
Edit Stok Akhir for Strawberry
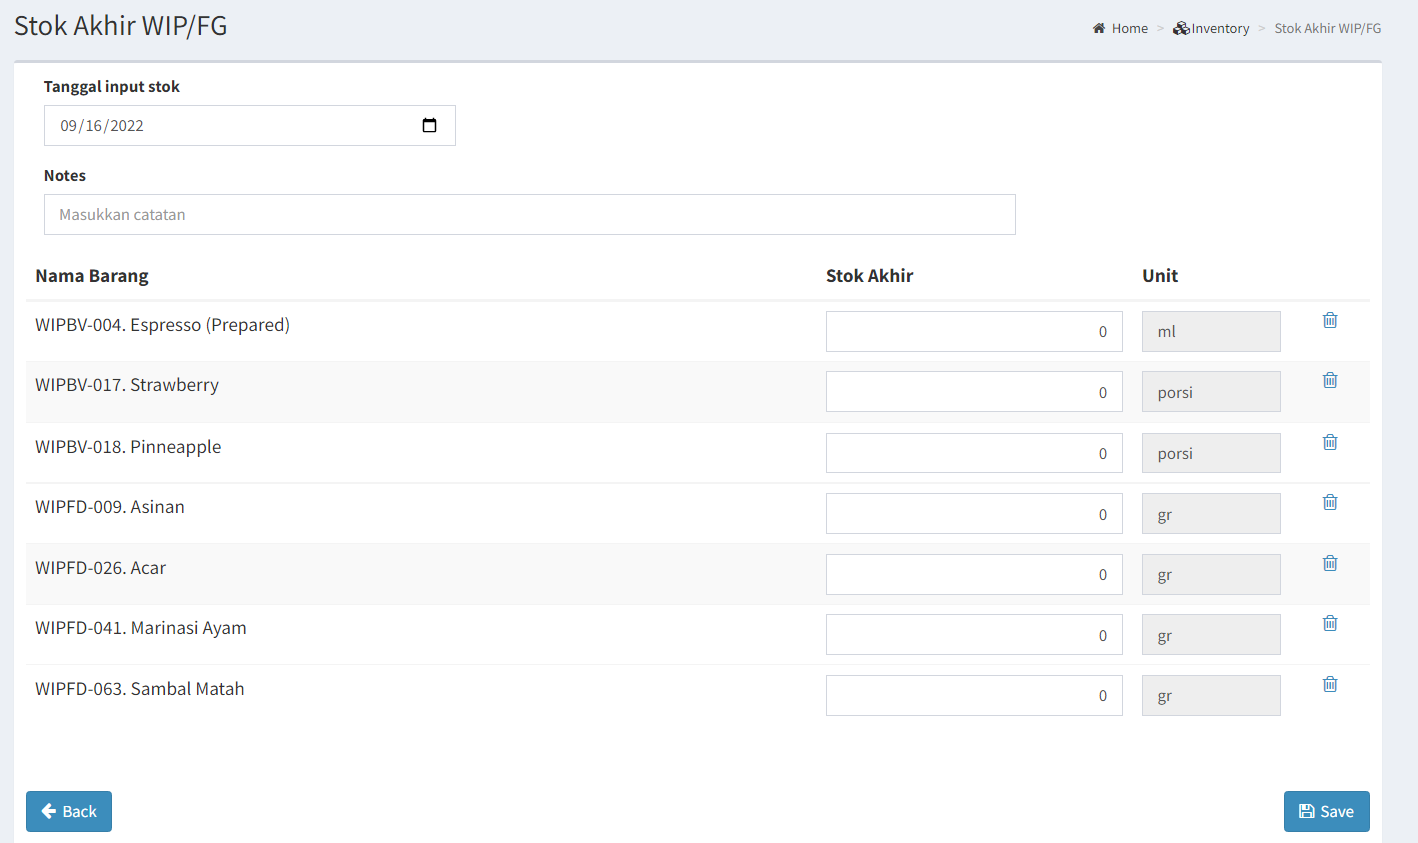[x=974, y=392]
